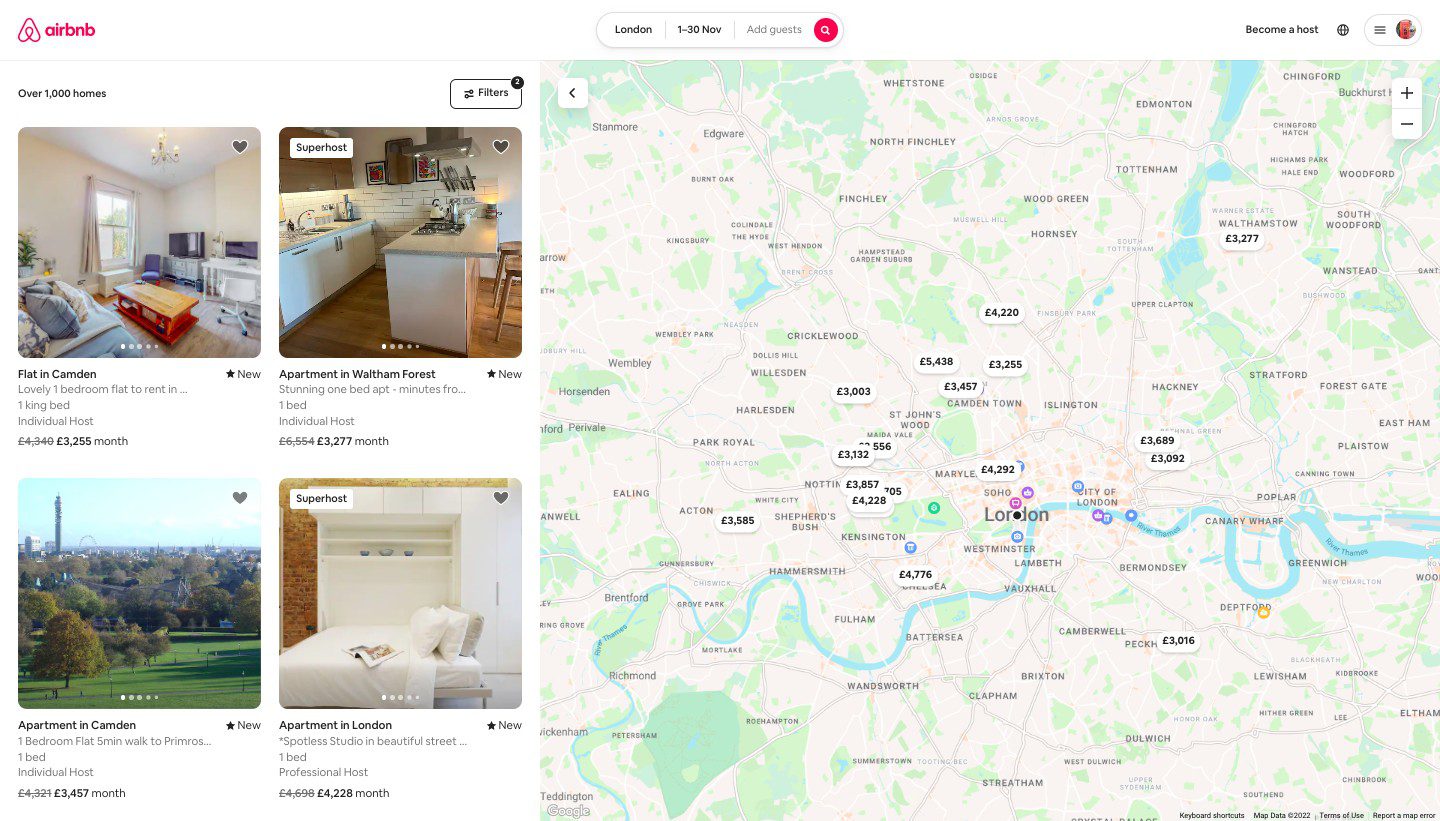Click the Google logo on map
Image resolution: width=1440 pixels, height=821 pixels.
pos(568,811)
